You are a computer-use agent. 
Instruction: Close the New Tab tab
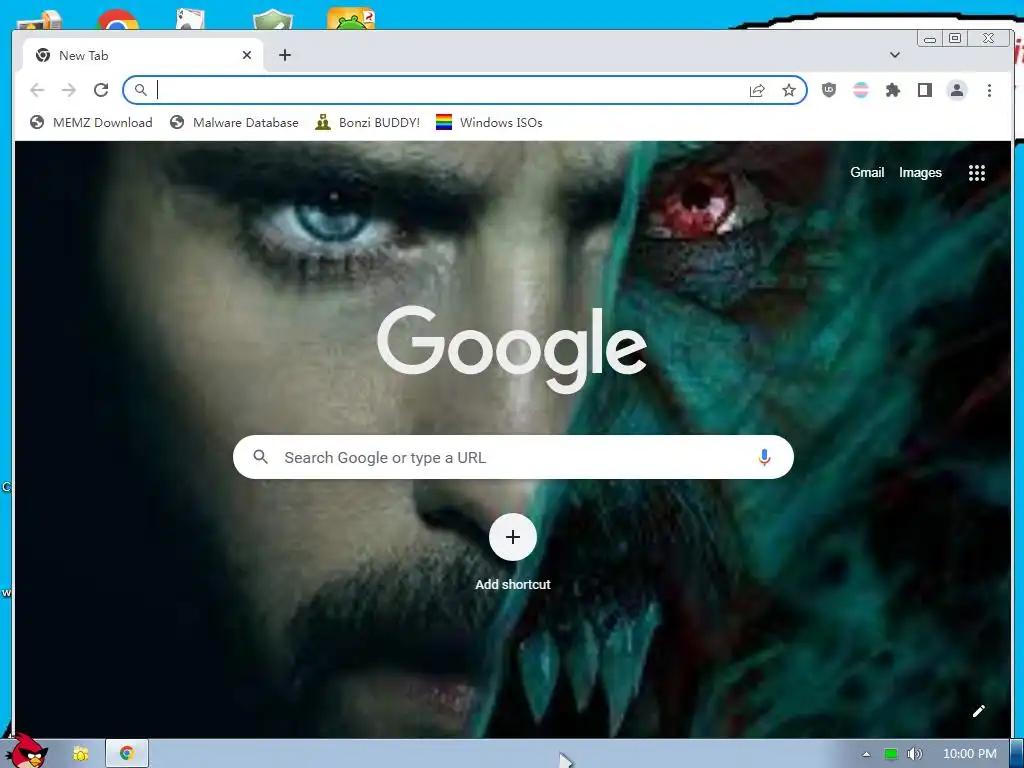pos(247,55)
